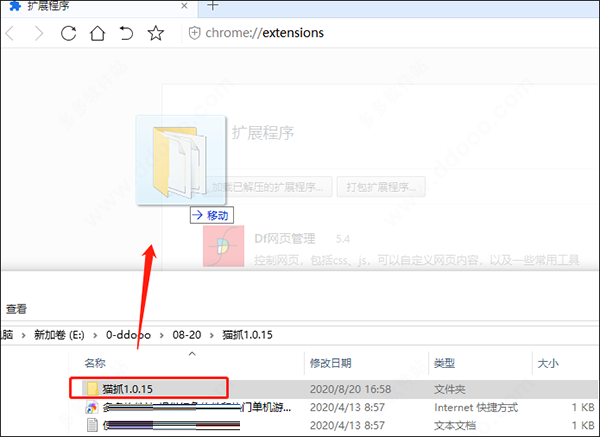Click the 加载已解压的扩展程序 button
Viewport: 600px width, 437px height.
pyautogui.click(x=271, y=187)
